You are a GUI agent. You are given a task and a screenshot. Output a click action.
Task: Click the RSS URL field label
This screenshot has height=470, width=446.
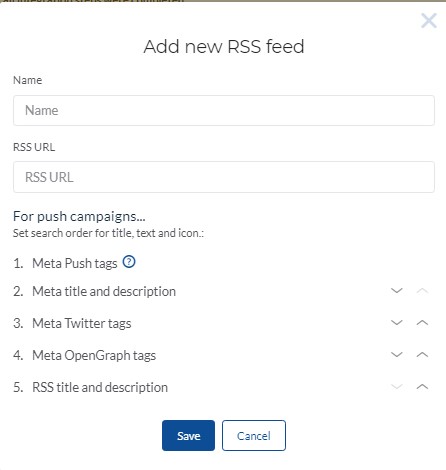[34, 147]
